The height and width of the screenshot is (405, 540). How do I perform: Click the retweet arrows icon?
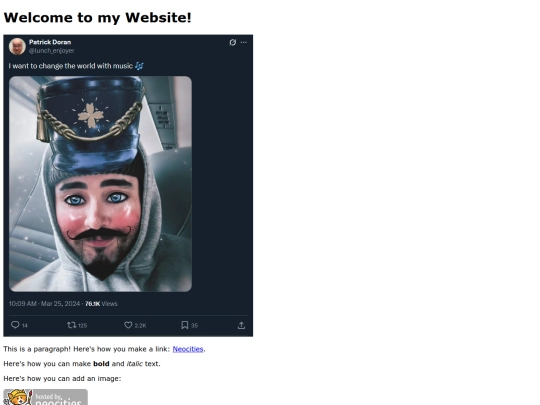coord(72,325)
